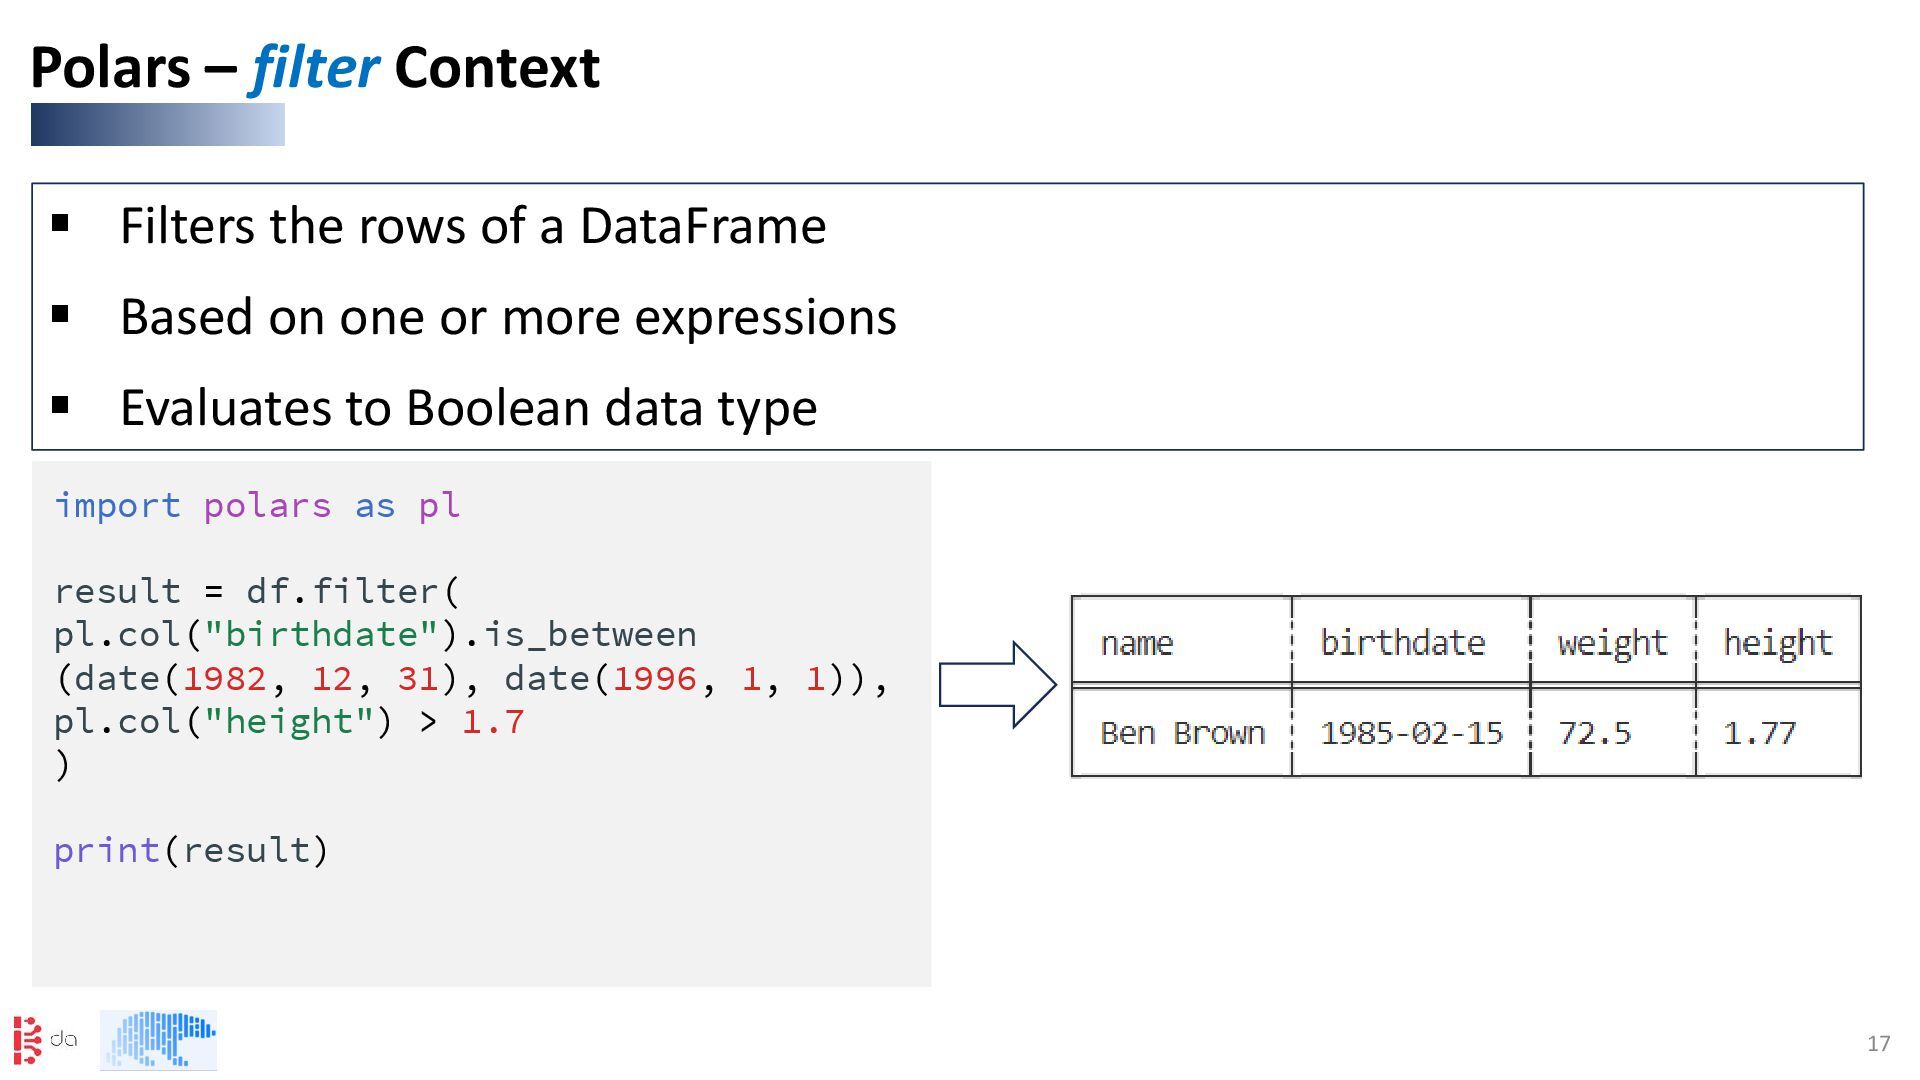Viewport: 1920px width, 1080px height.
Task: Click the slide title Polars filter Context
Action: (314, 68)
